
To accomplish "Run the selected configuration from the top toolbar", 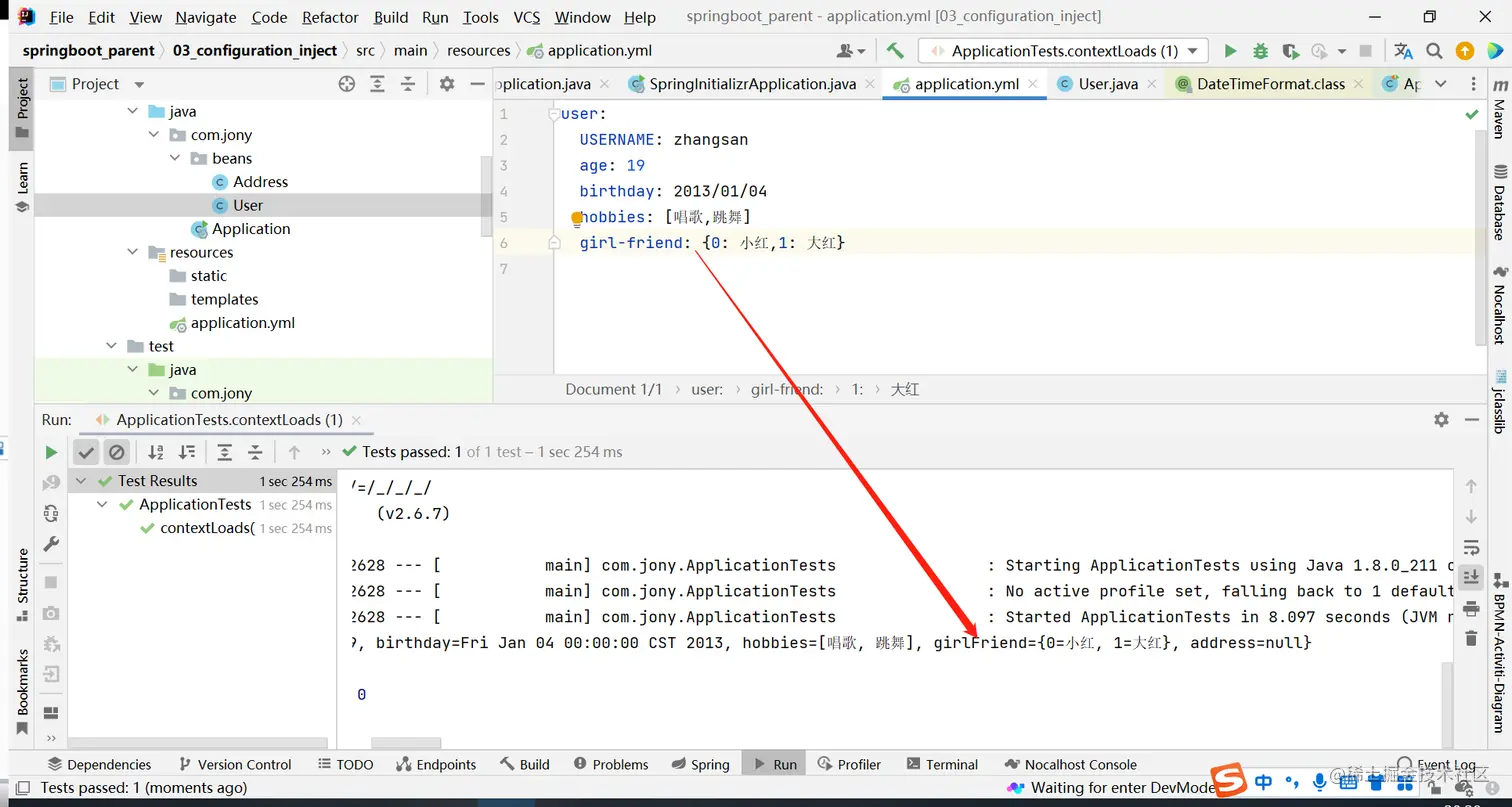I will [x=1231, y=51].
